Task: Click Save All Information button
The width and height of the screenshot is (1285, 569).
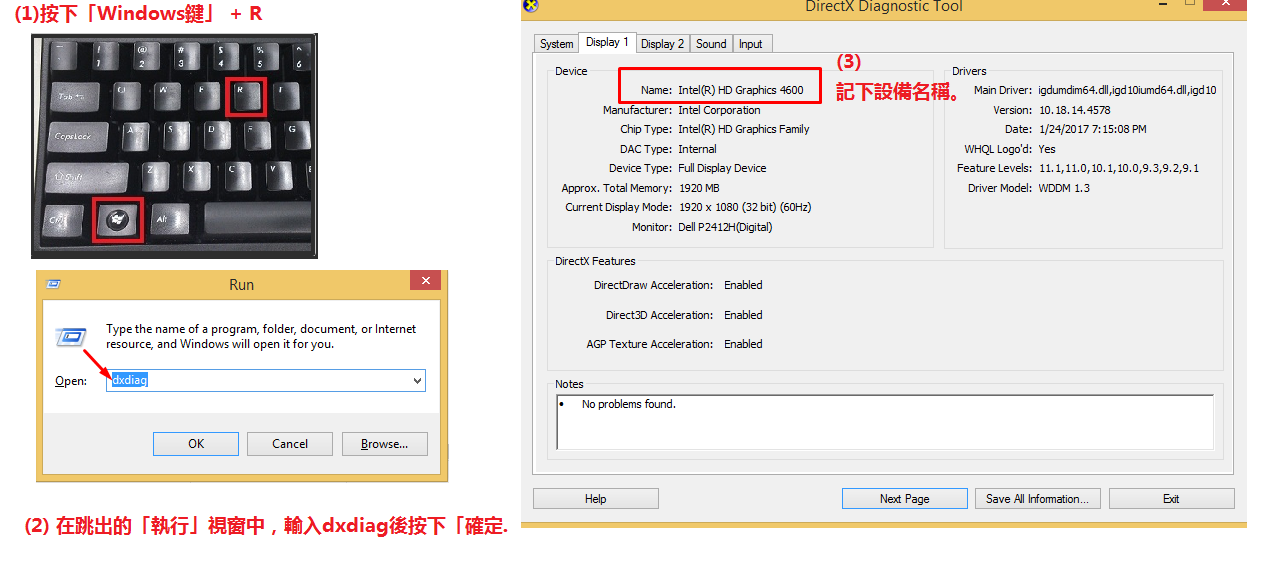Action: 1038,499
